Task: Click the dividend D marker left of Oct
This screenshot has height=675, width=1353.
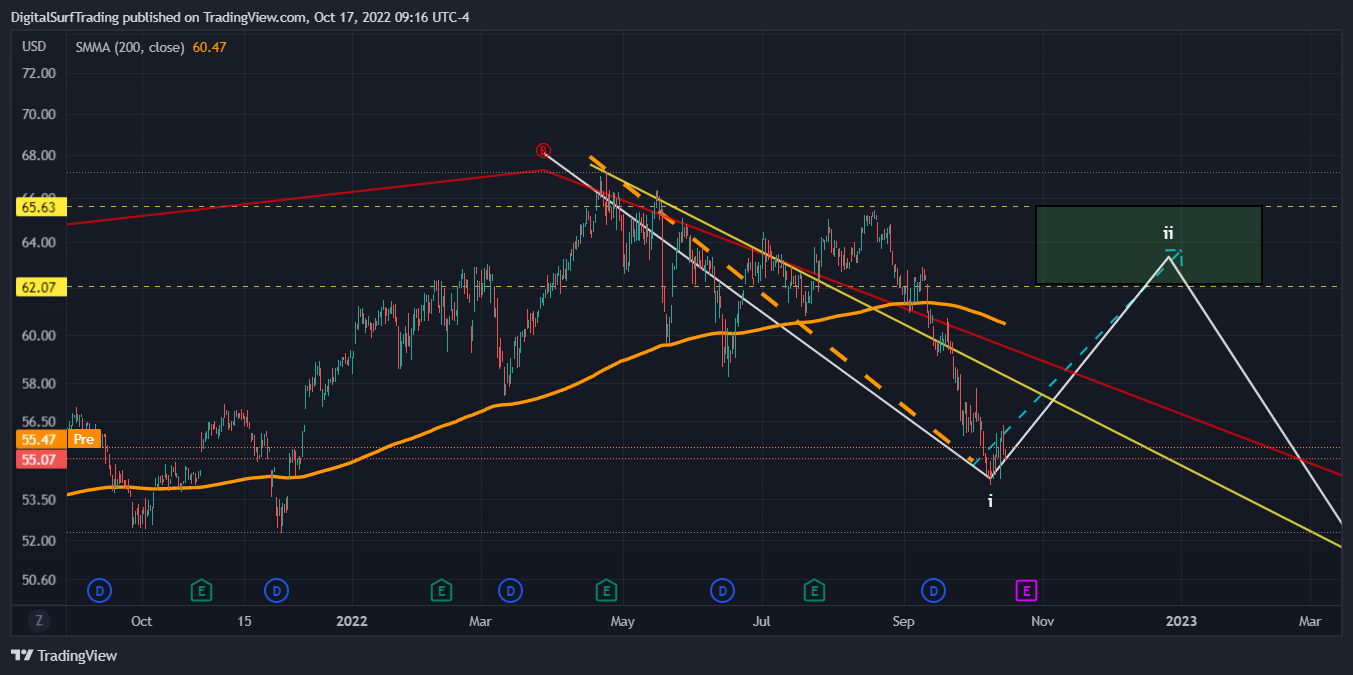Action: [99, 591]
